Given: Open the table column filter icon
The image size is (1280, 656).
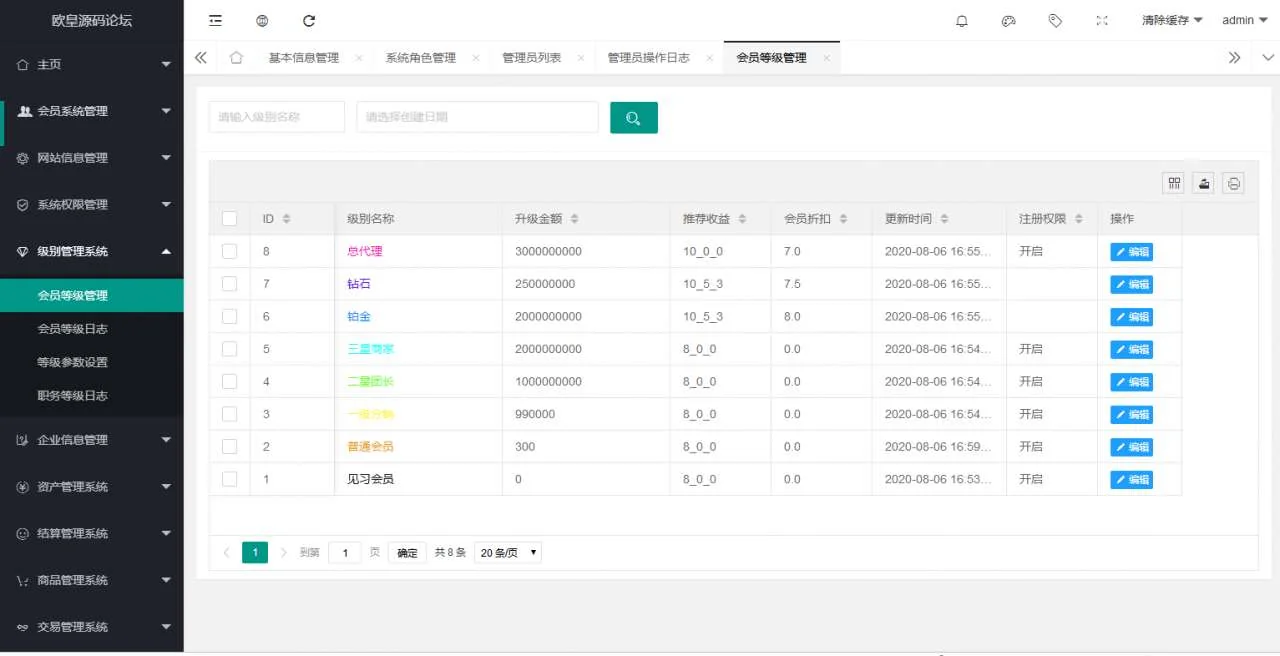Looking at the screenshot, I should 1173,183.
